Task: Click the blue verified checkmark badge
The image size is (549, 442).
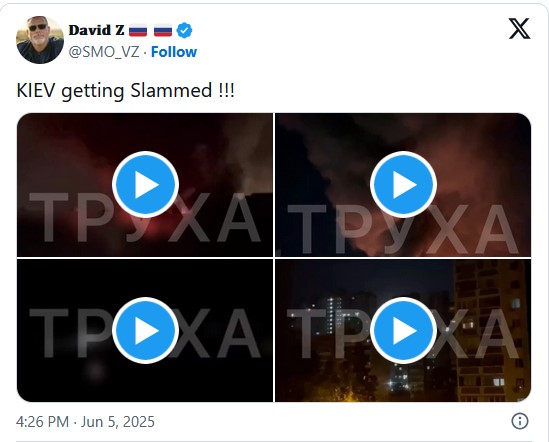Action: (185, 30)
